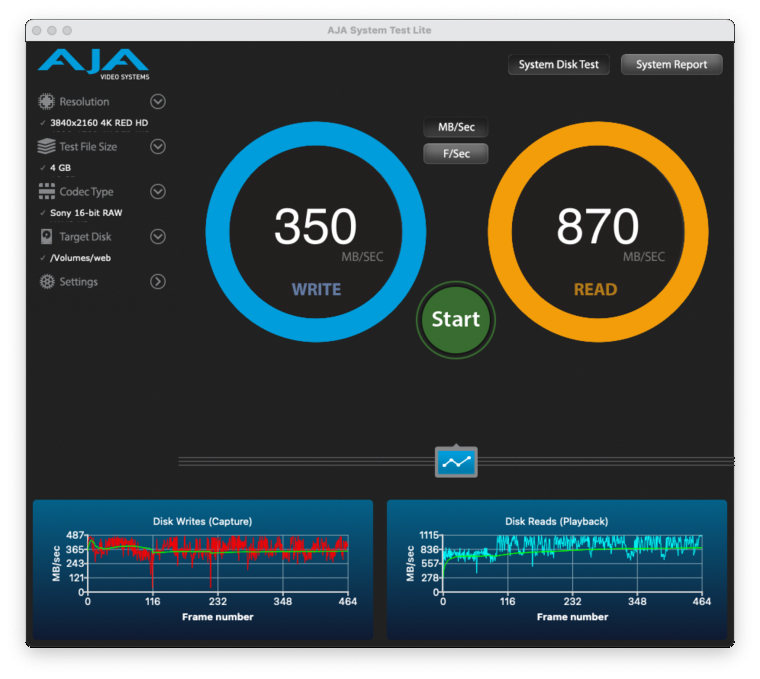The height and width of the screenshot is (679, 760).
Task: Click the Target Disk label
Action: (x=85, y=237)
